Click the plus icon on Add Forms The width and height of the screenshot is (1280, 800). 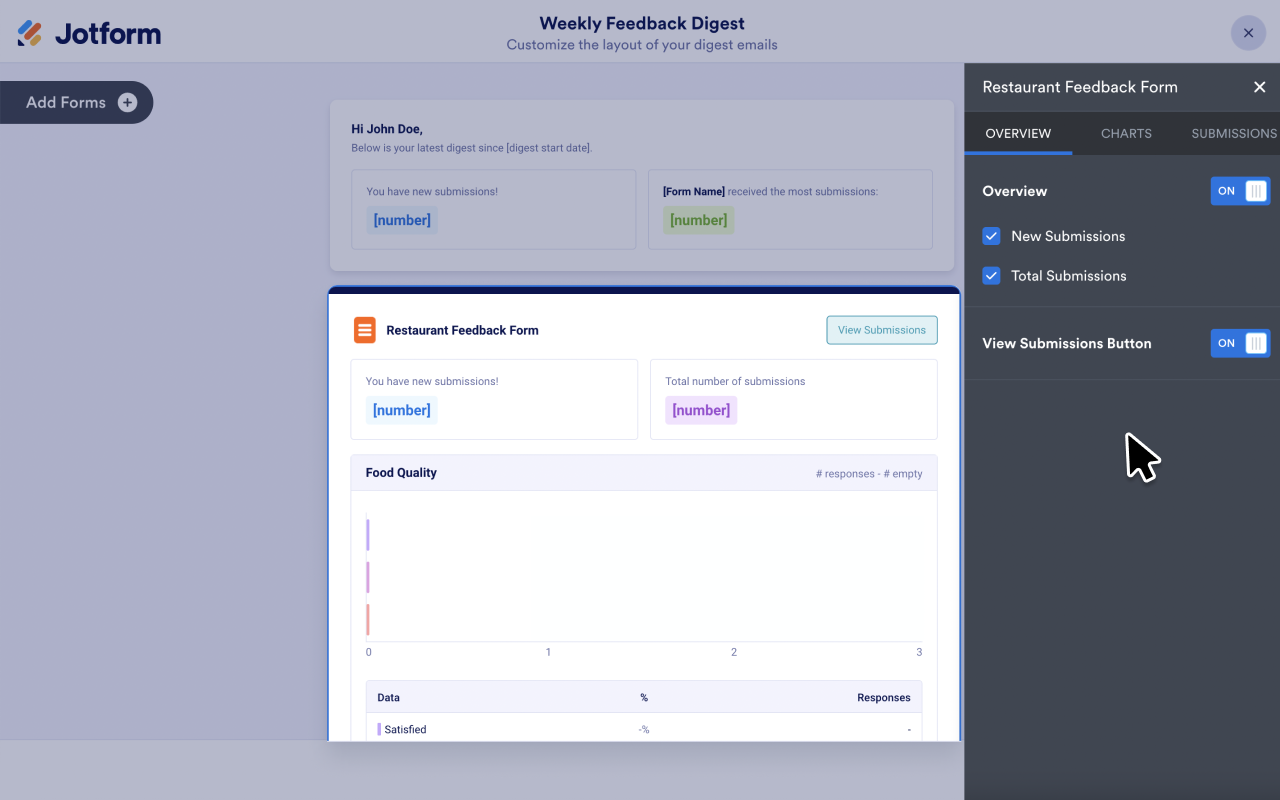coord(127,102)
